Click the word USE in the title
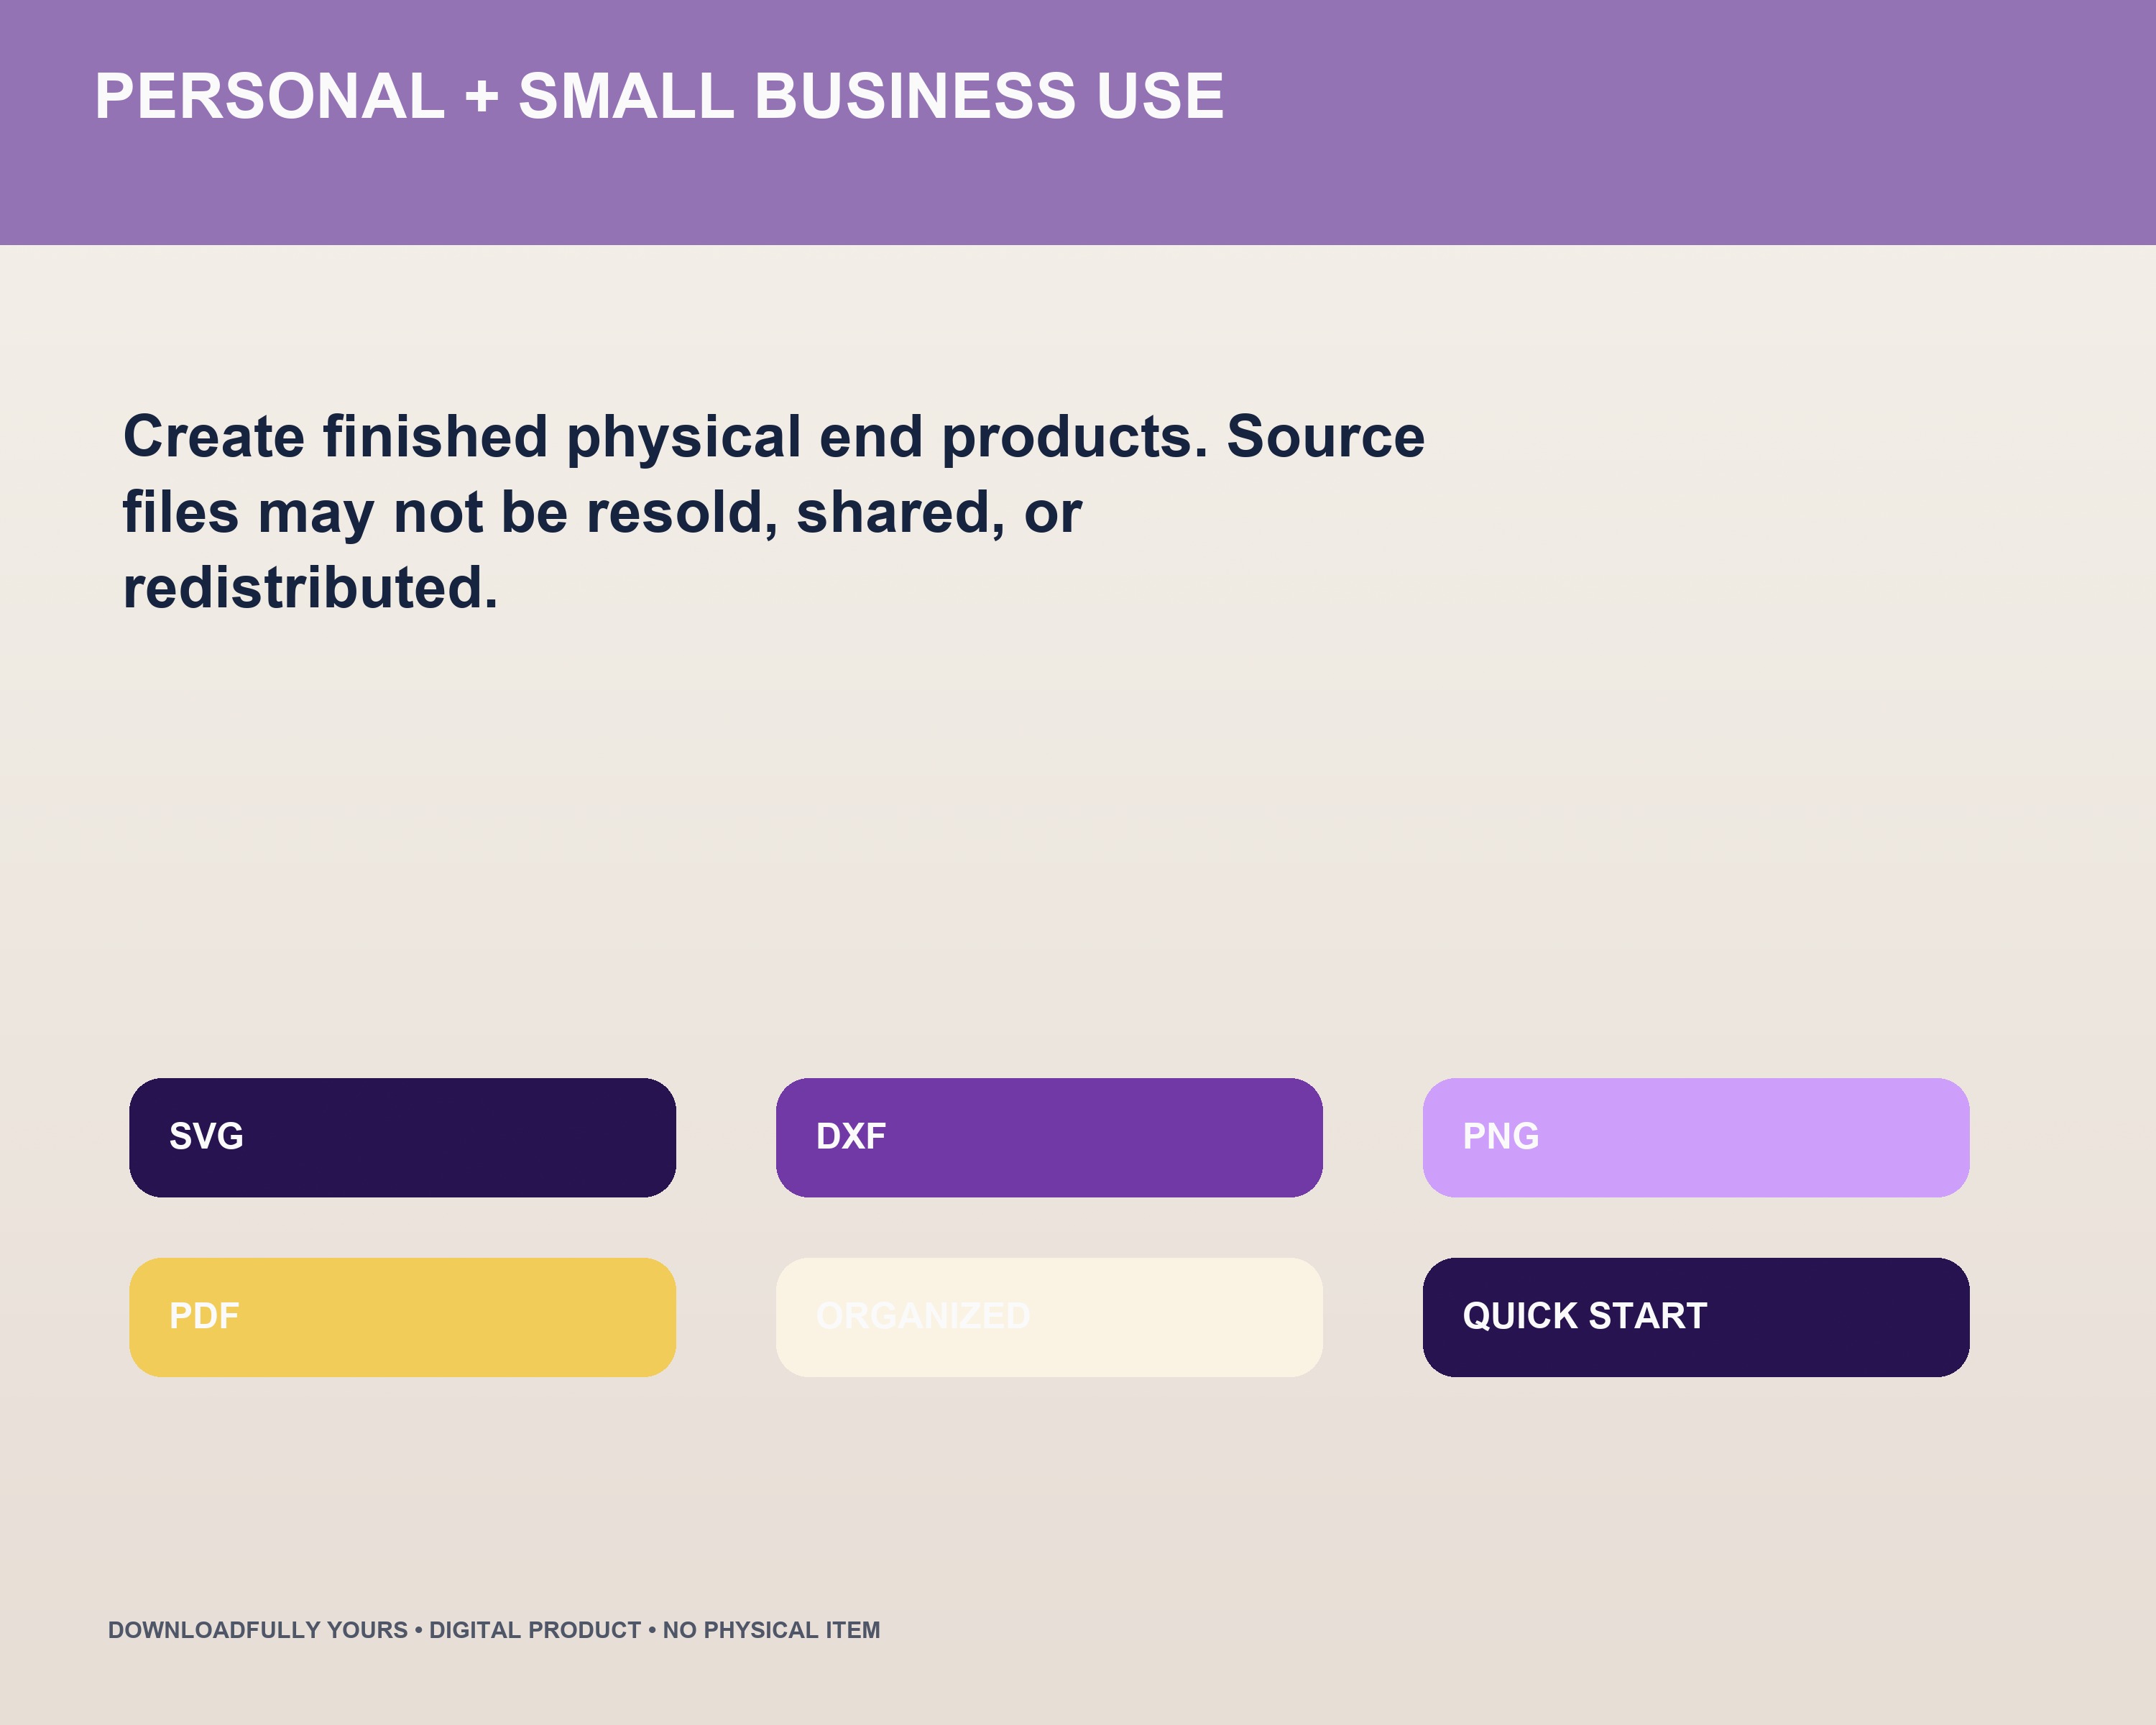The height and width of the screenshot is (1725, 2156). coord(1160,97)
